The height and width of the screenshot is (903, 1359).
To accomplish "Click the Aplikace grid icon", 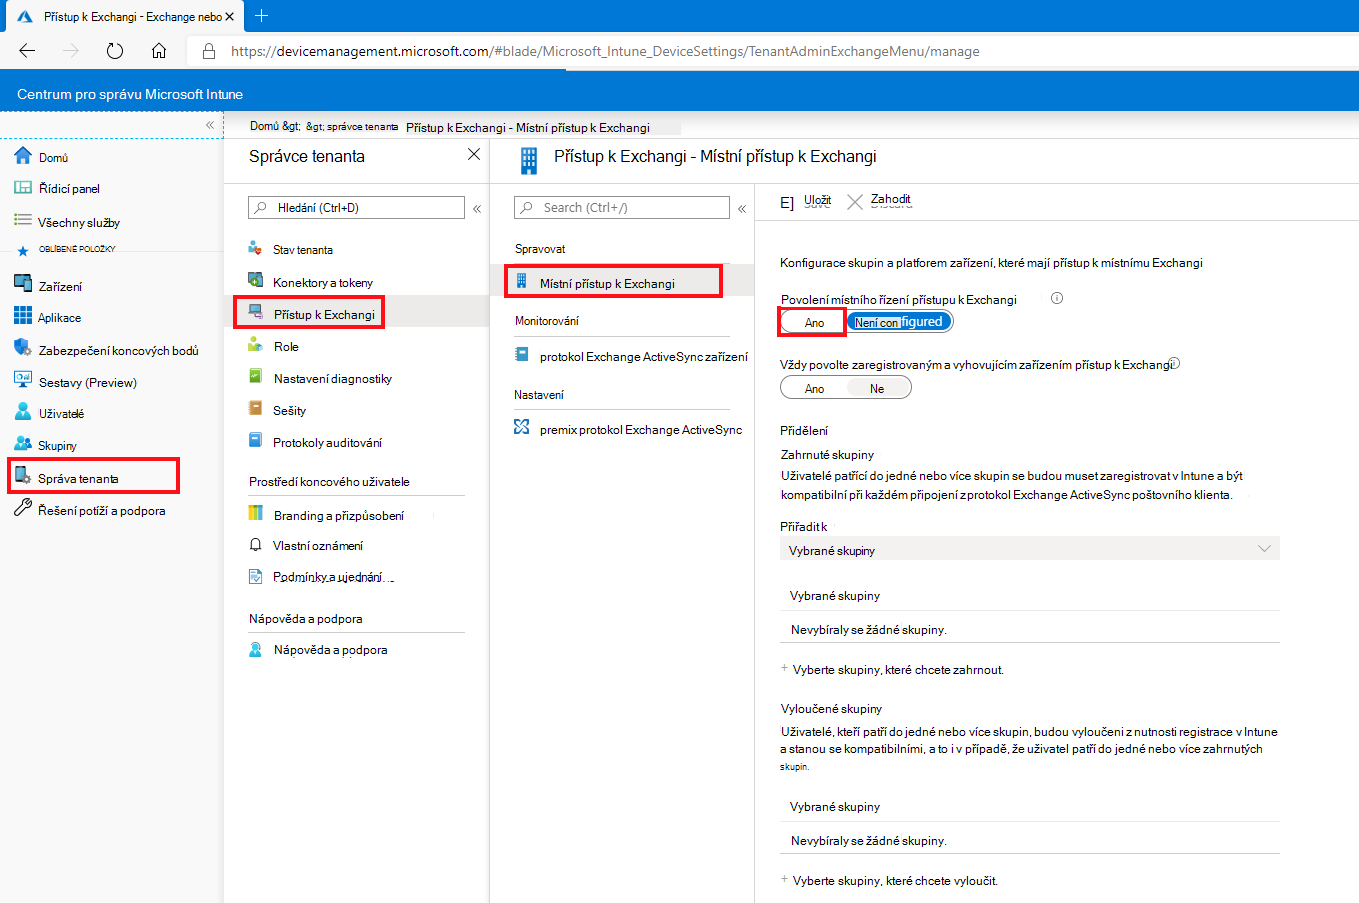I will click(x=23, y=316).
